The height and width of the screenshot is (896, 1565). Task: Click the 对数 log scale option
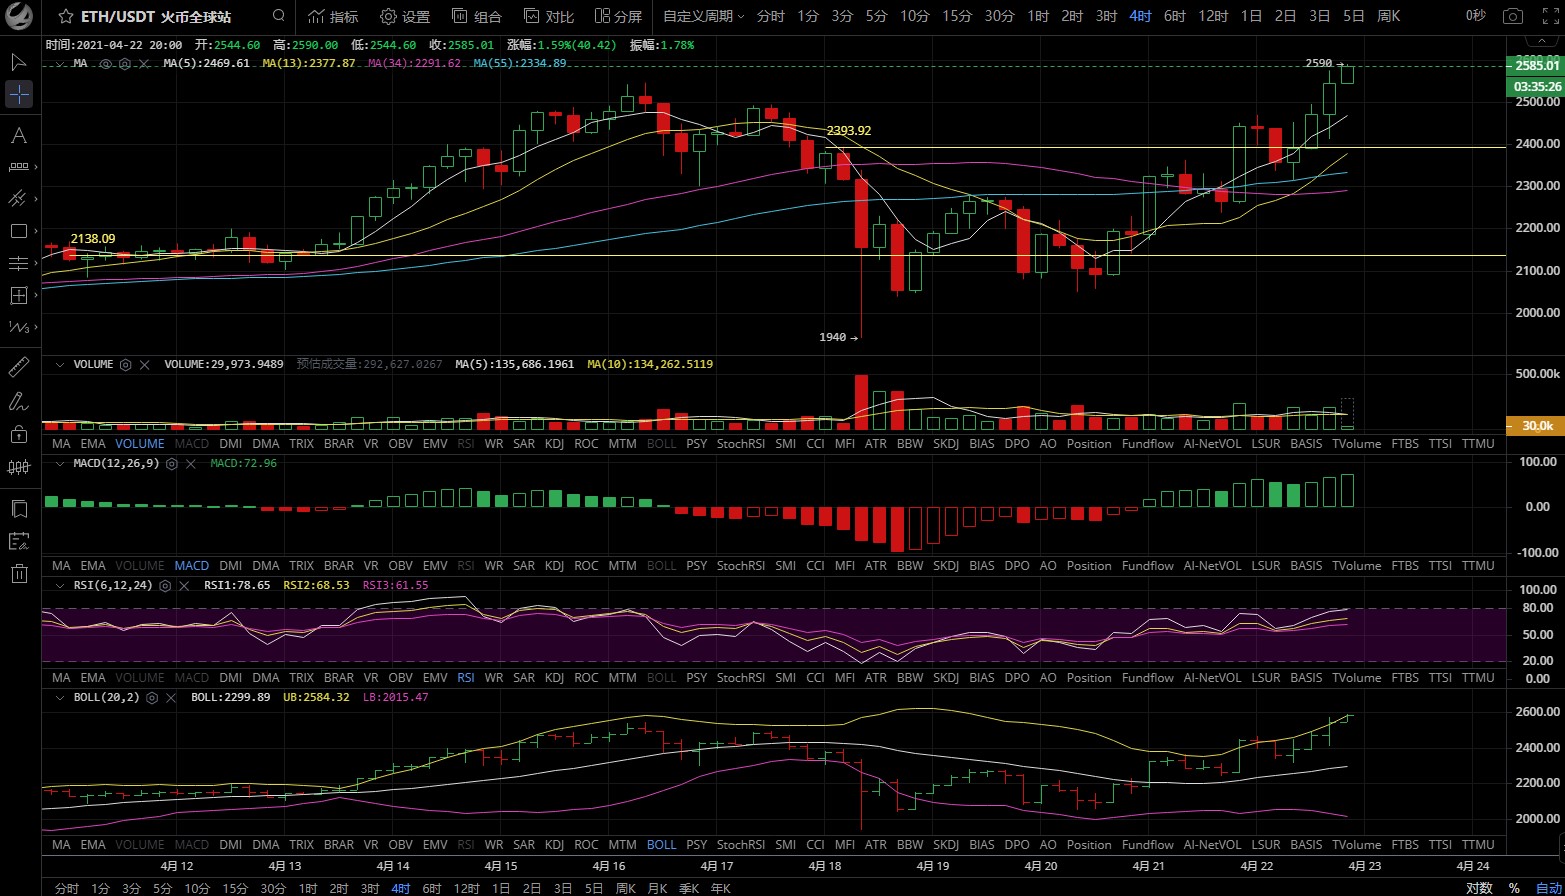[1479, 888]
